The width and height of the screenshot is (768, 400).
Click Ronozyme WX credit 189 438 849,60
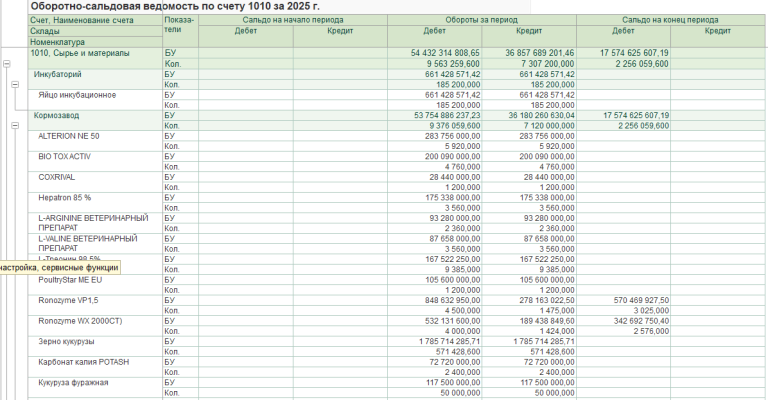tap(547, 321)
